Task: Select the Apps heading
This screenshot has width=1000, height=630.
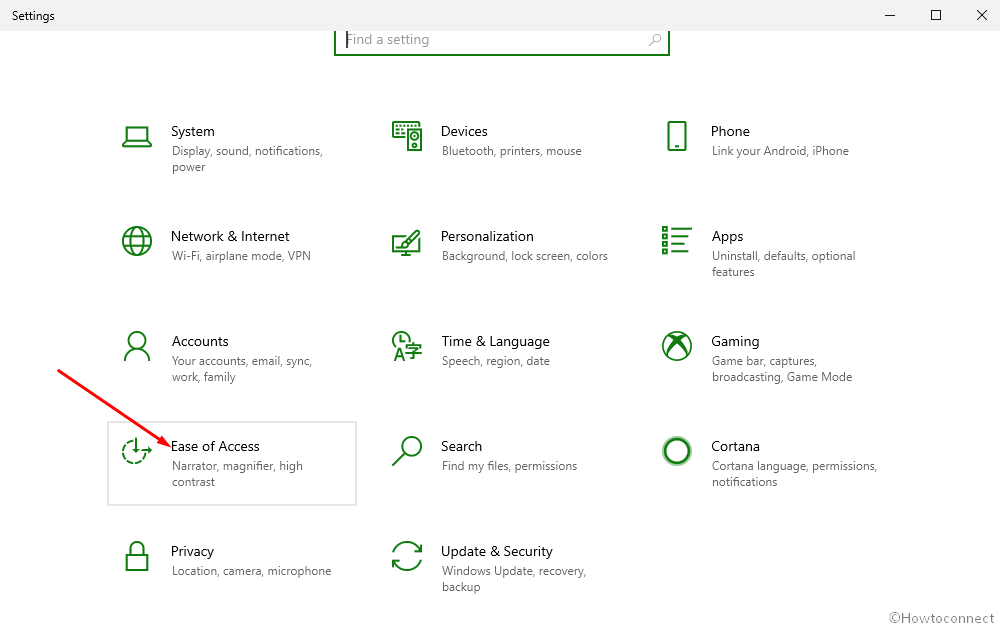Action: pos(728,237)
